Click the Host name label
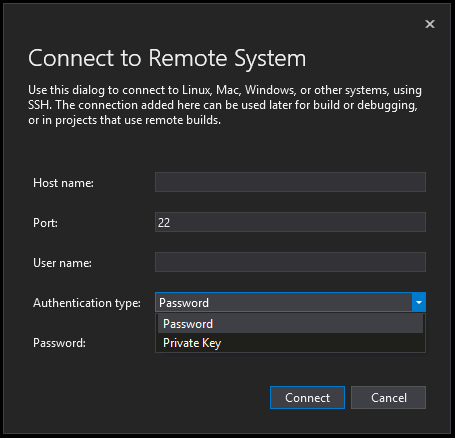 (63, 183)
